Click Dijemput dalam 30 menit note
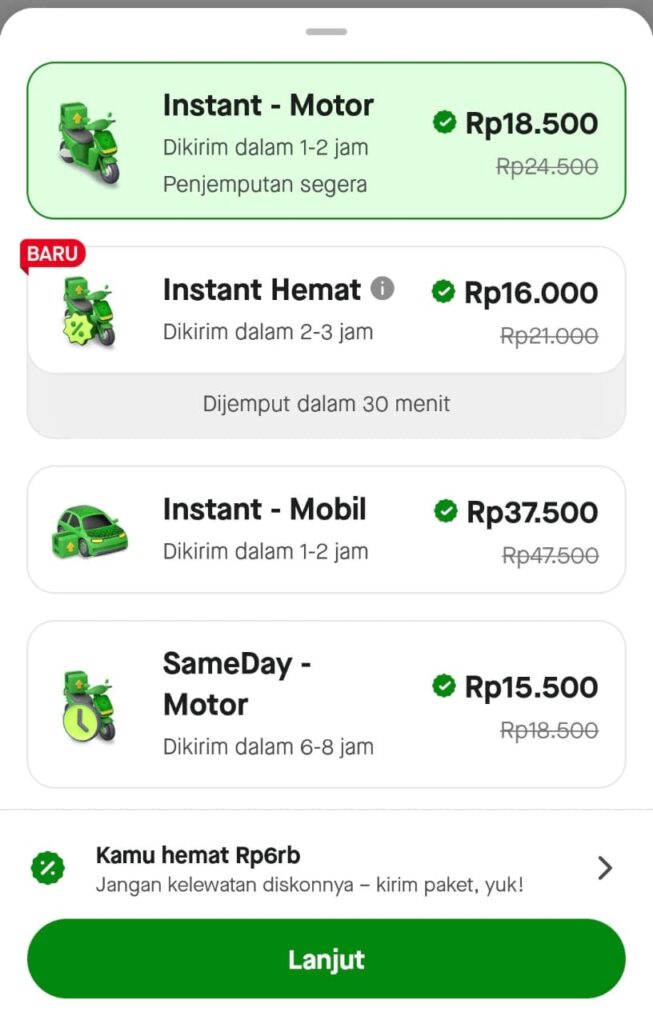Image resolution: width=653 pixels, height=1024 pixels. pyautogui.click(x=326, y=404)
